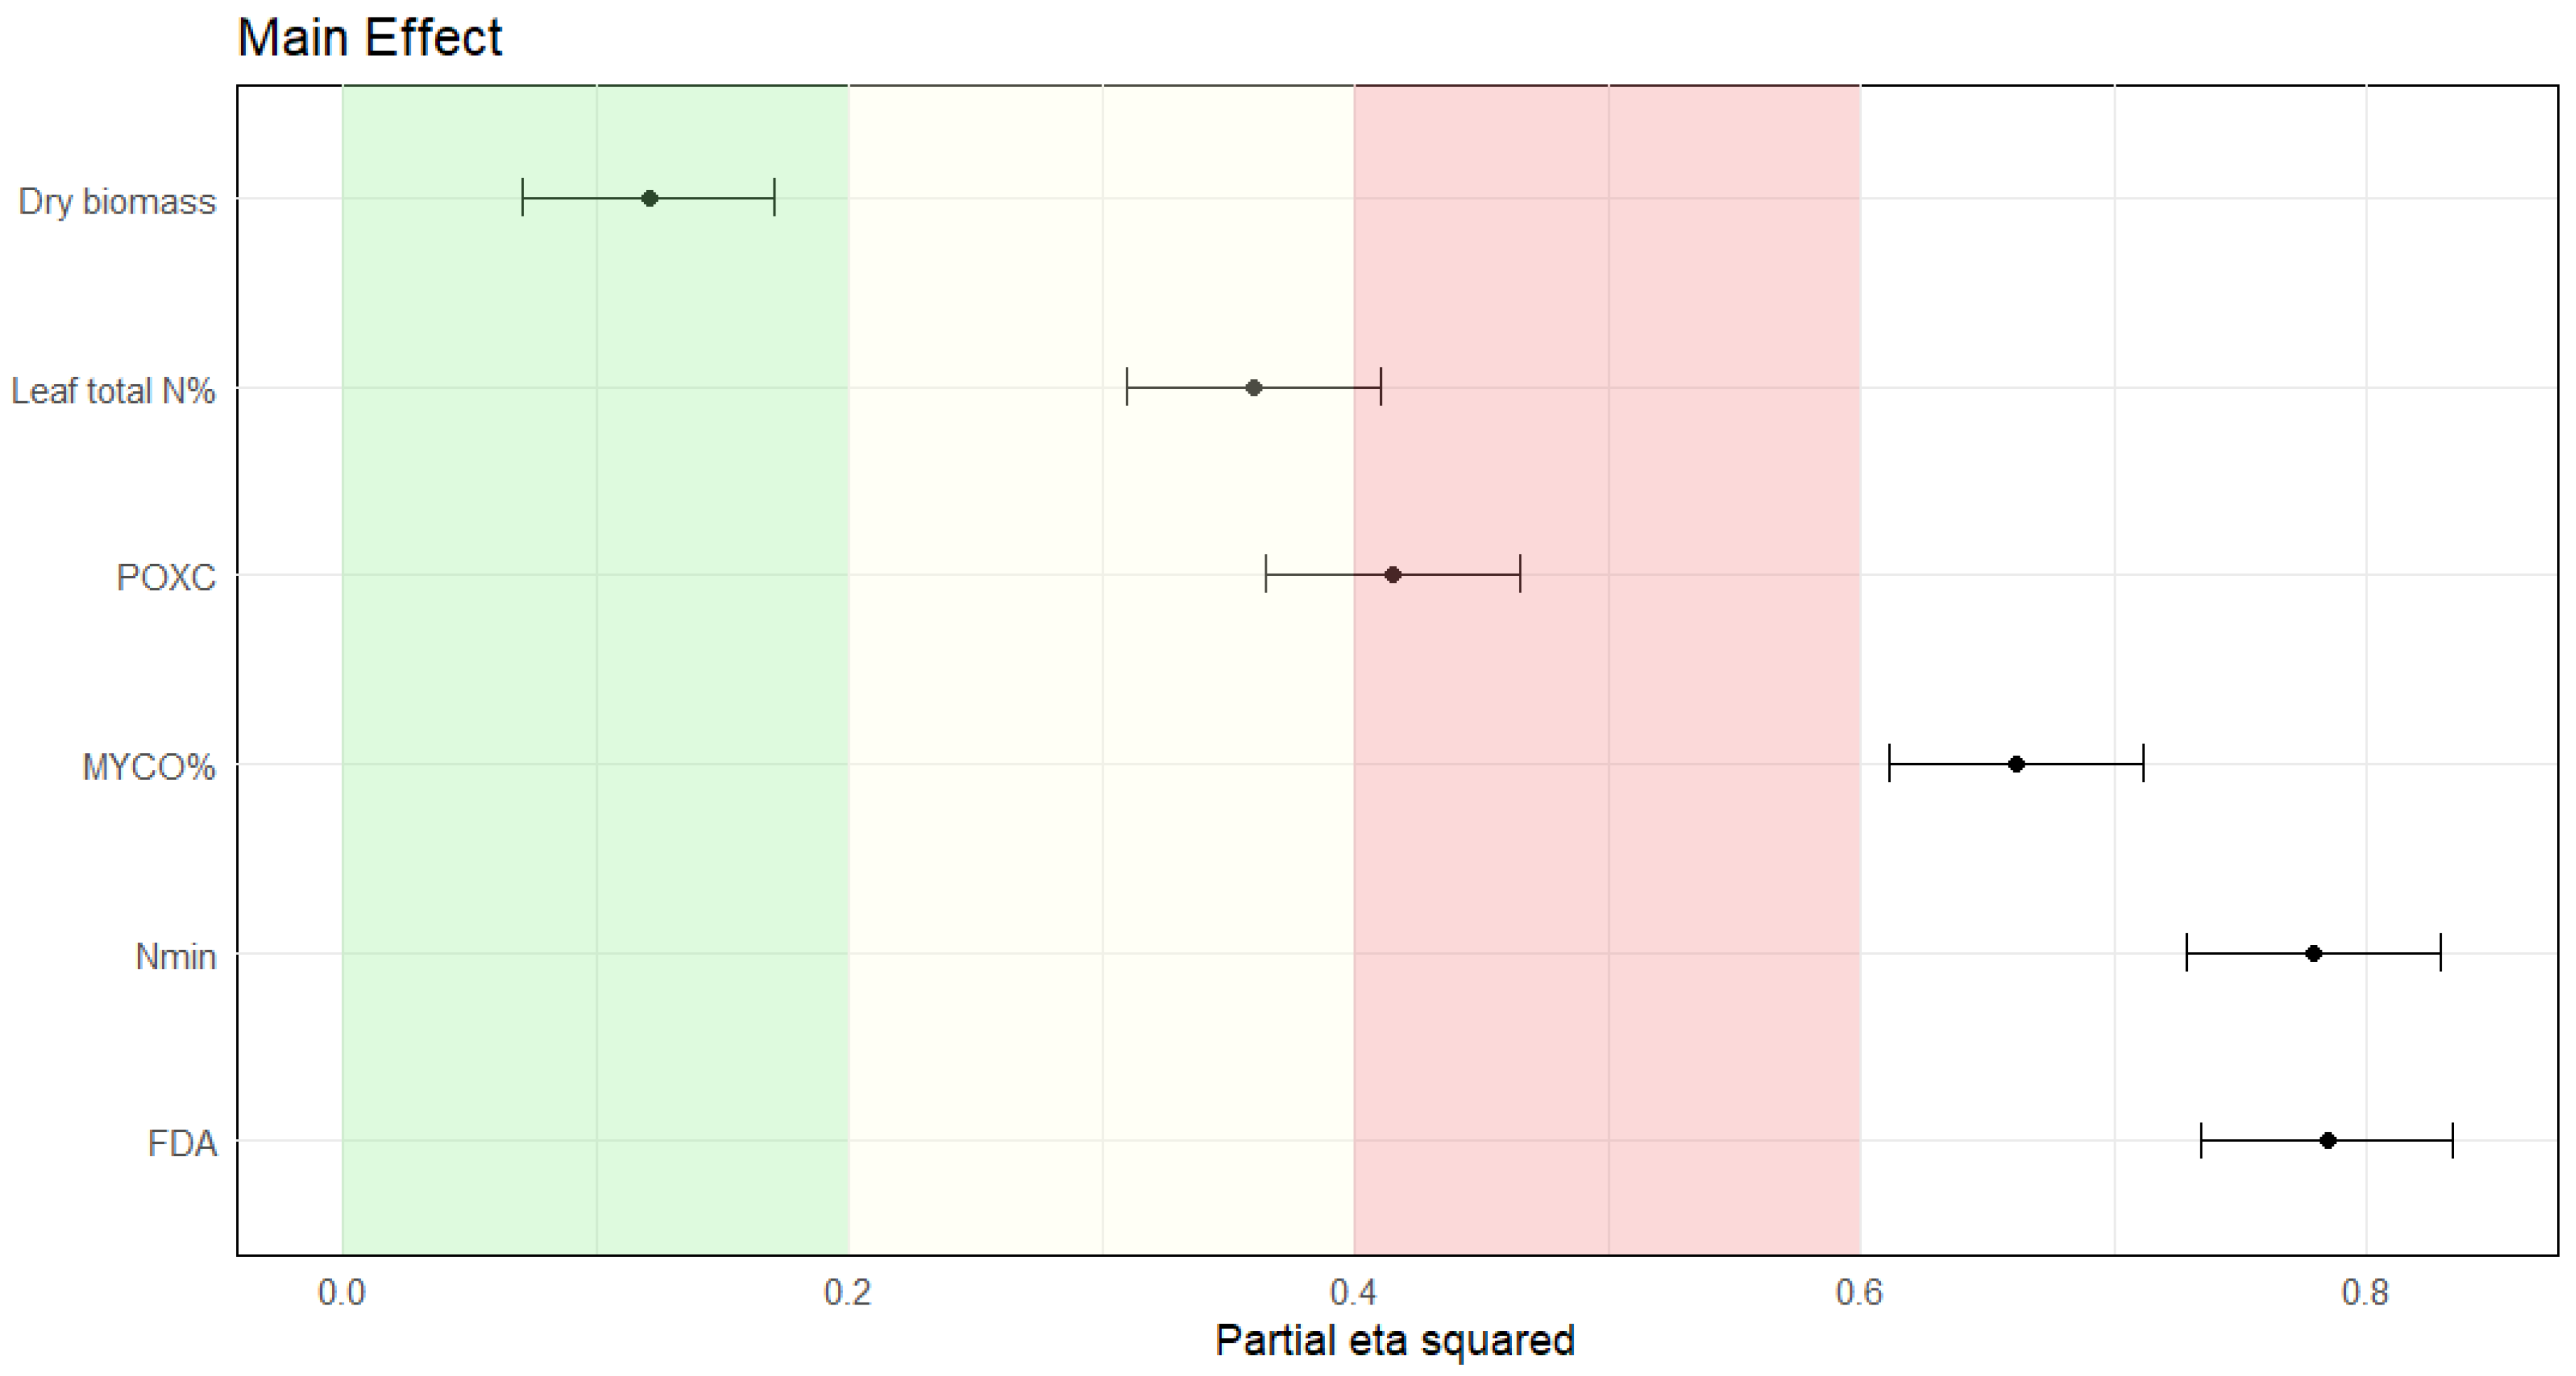Click the 0.2 x-axis tick label
The height and width of the screenshot is (1376, 2576).
tap(848, 1293)
